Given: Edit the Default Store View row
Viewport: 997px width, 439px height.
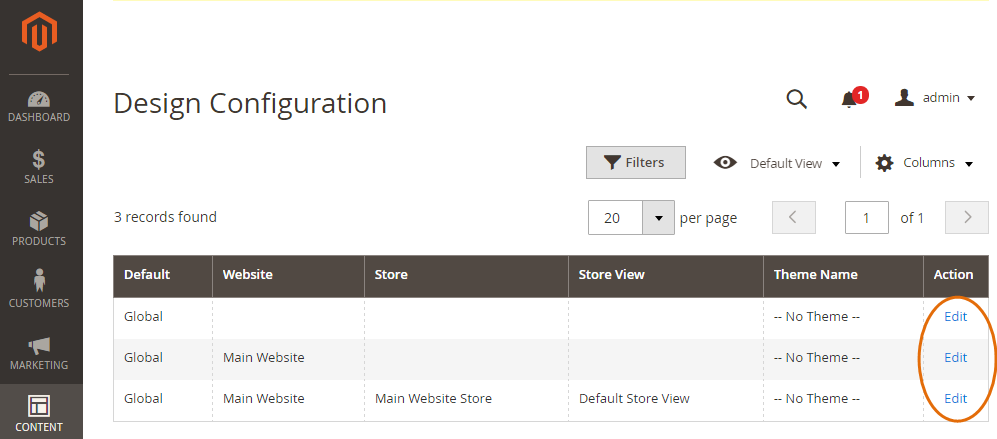Looking at the screenshot, I should coord(955,399).
